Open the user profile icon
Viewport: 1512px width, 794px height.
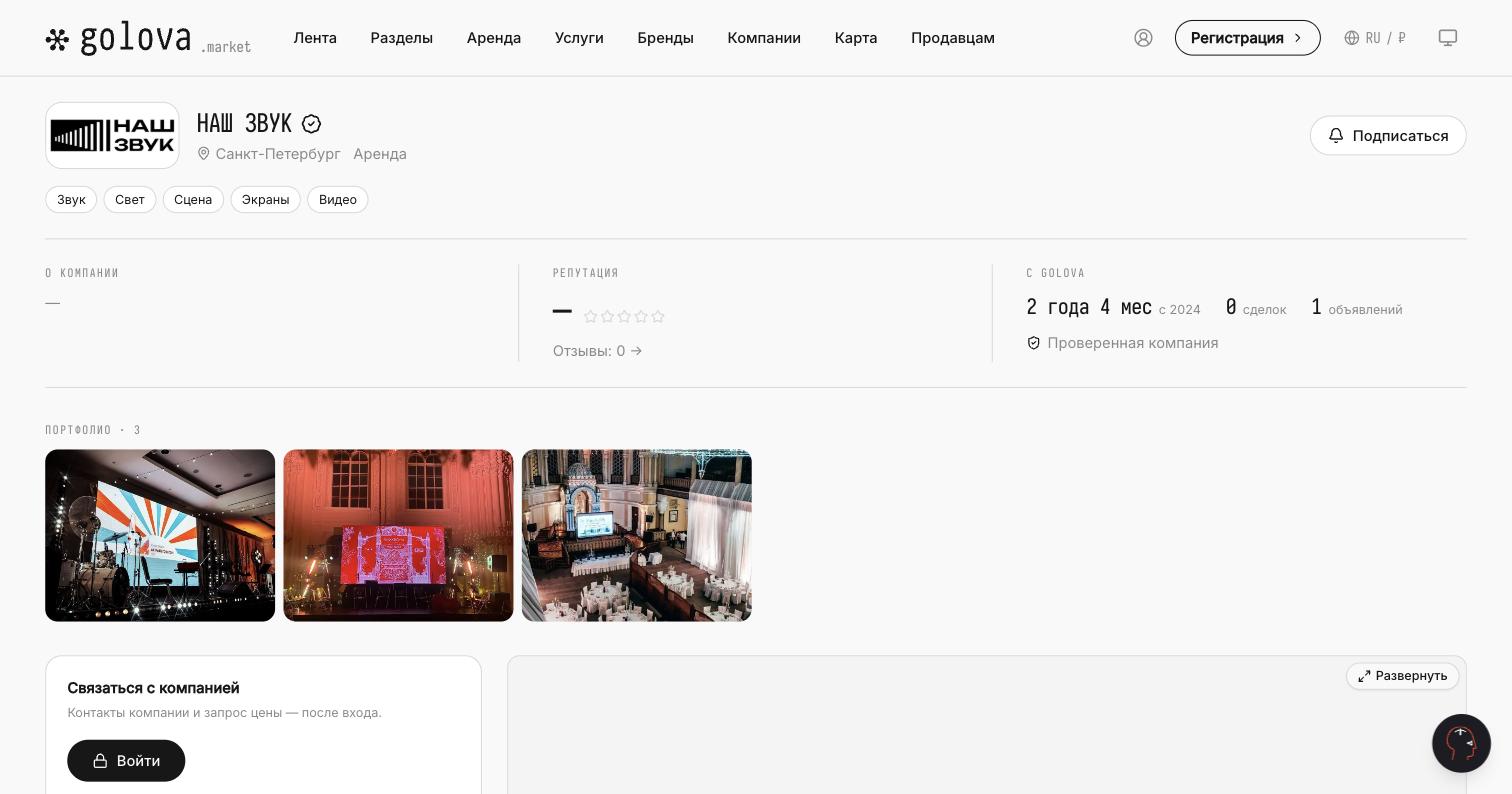1143,38
